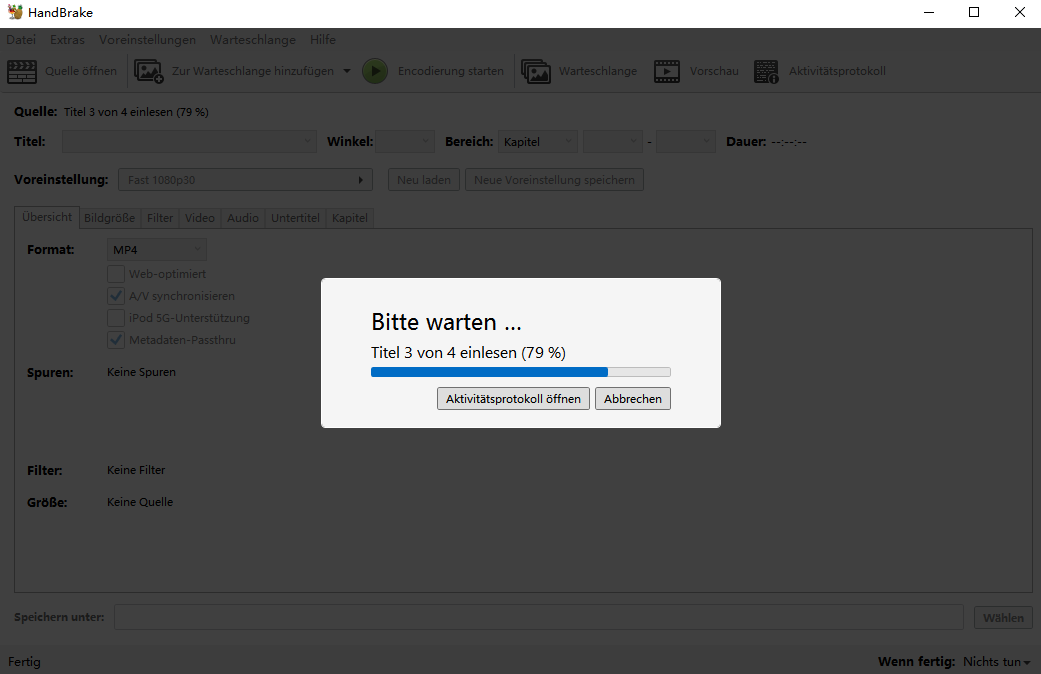The width and height of the screenshot is (1041, 674).
Task: Uncheck Metadaten-Passthru
Action: (x=116, y=339)
